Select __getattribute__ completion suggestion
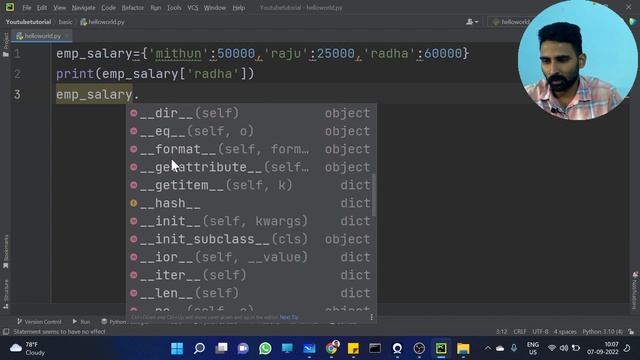 [x=251, y=167]
